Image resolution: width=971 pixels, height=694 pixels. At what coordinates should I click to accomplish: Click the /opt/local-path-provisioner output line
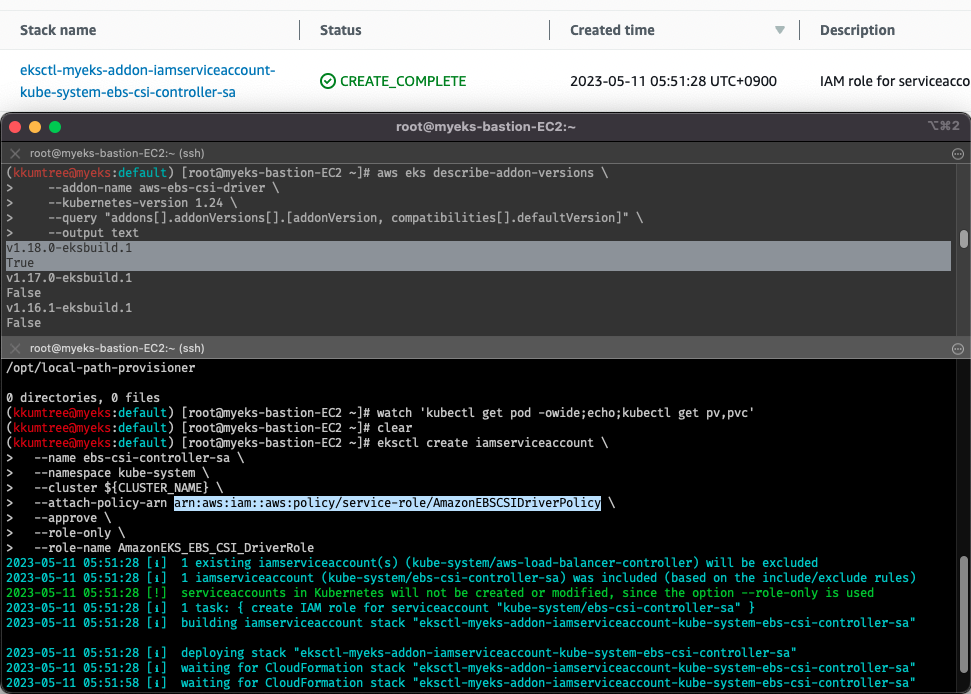pyautogui.click(x=100, y=368)
